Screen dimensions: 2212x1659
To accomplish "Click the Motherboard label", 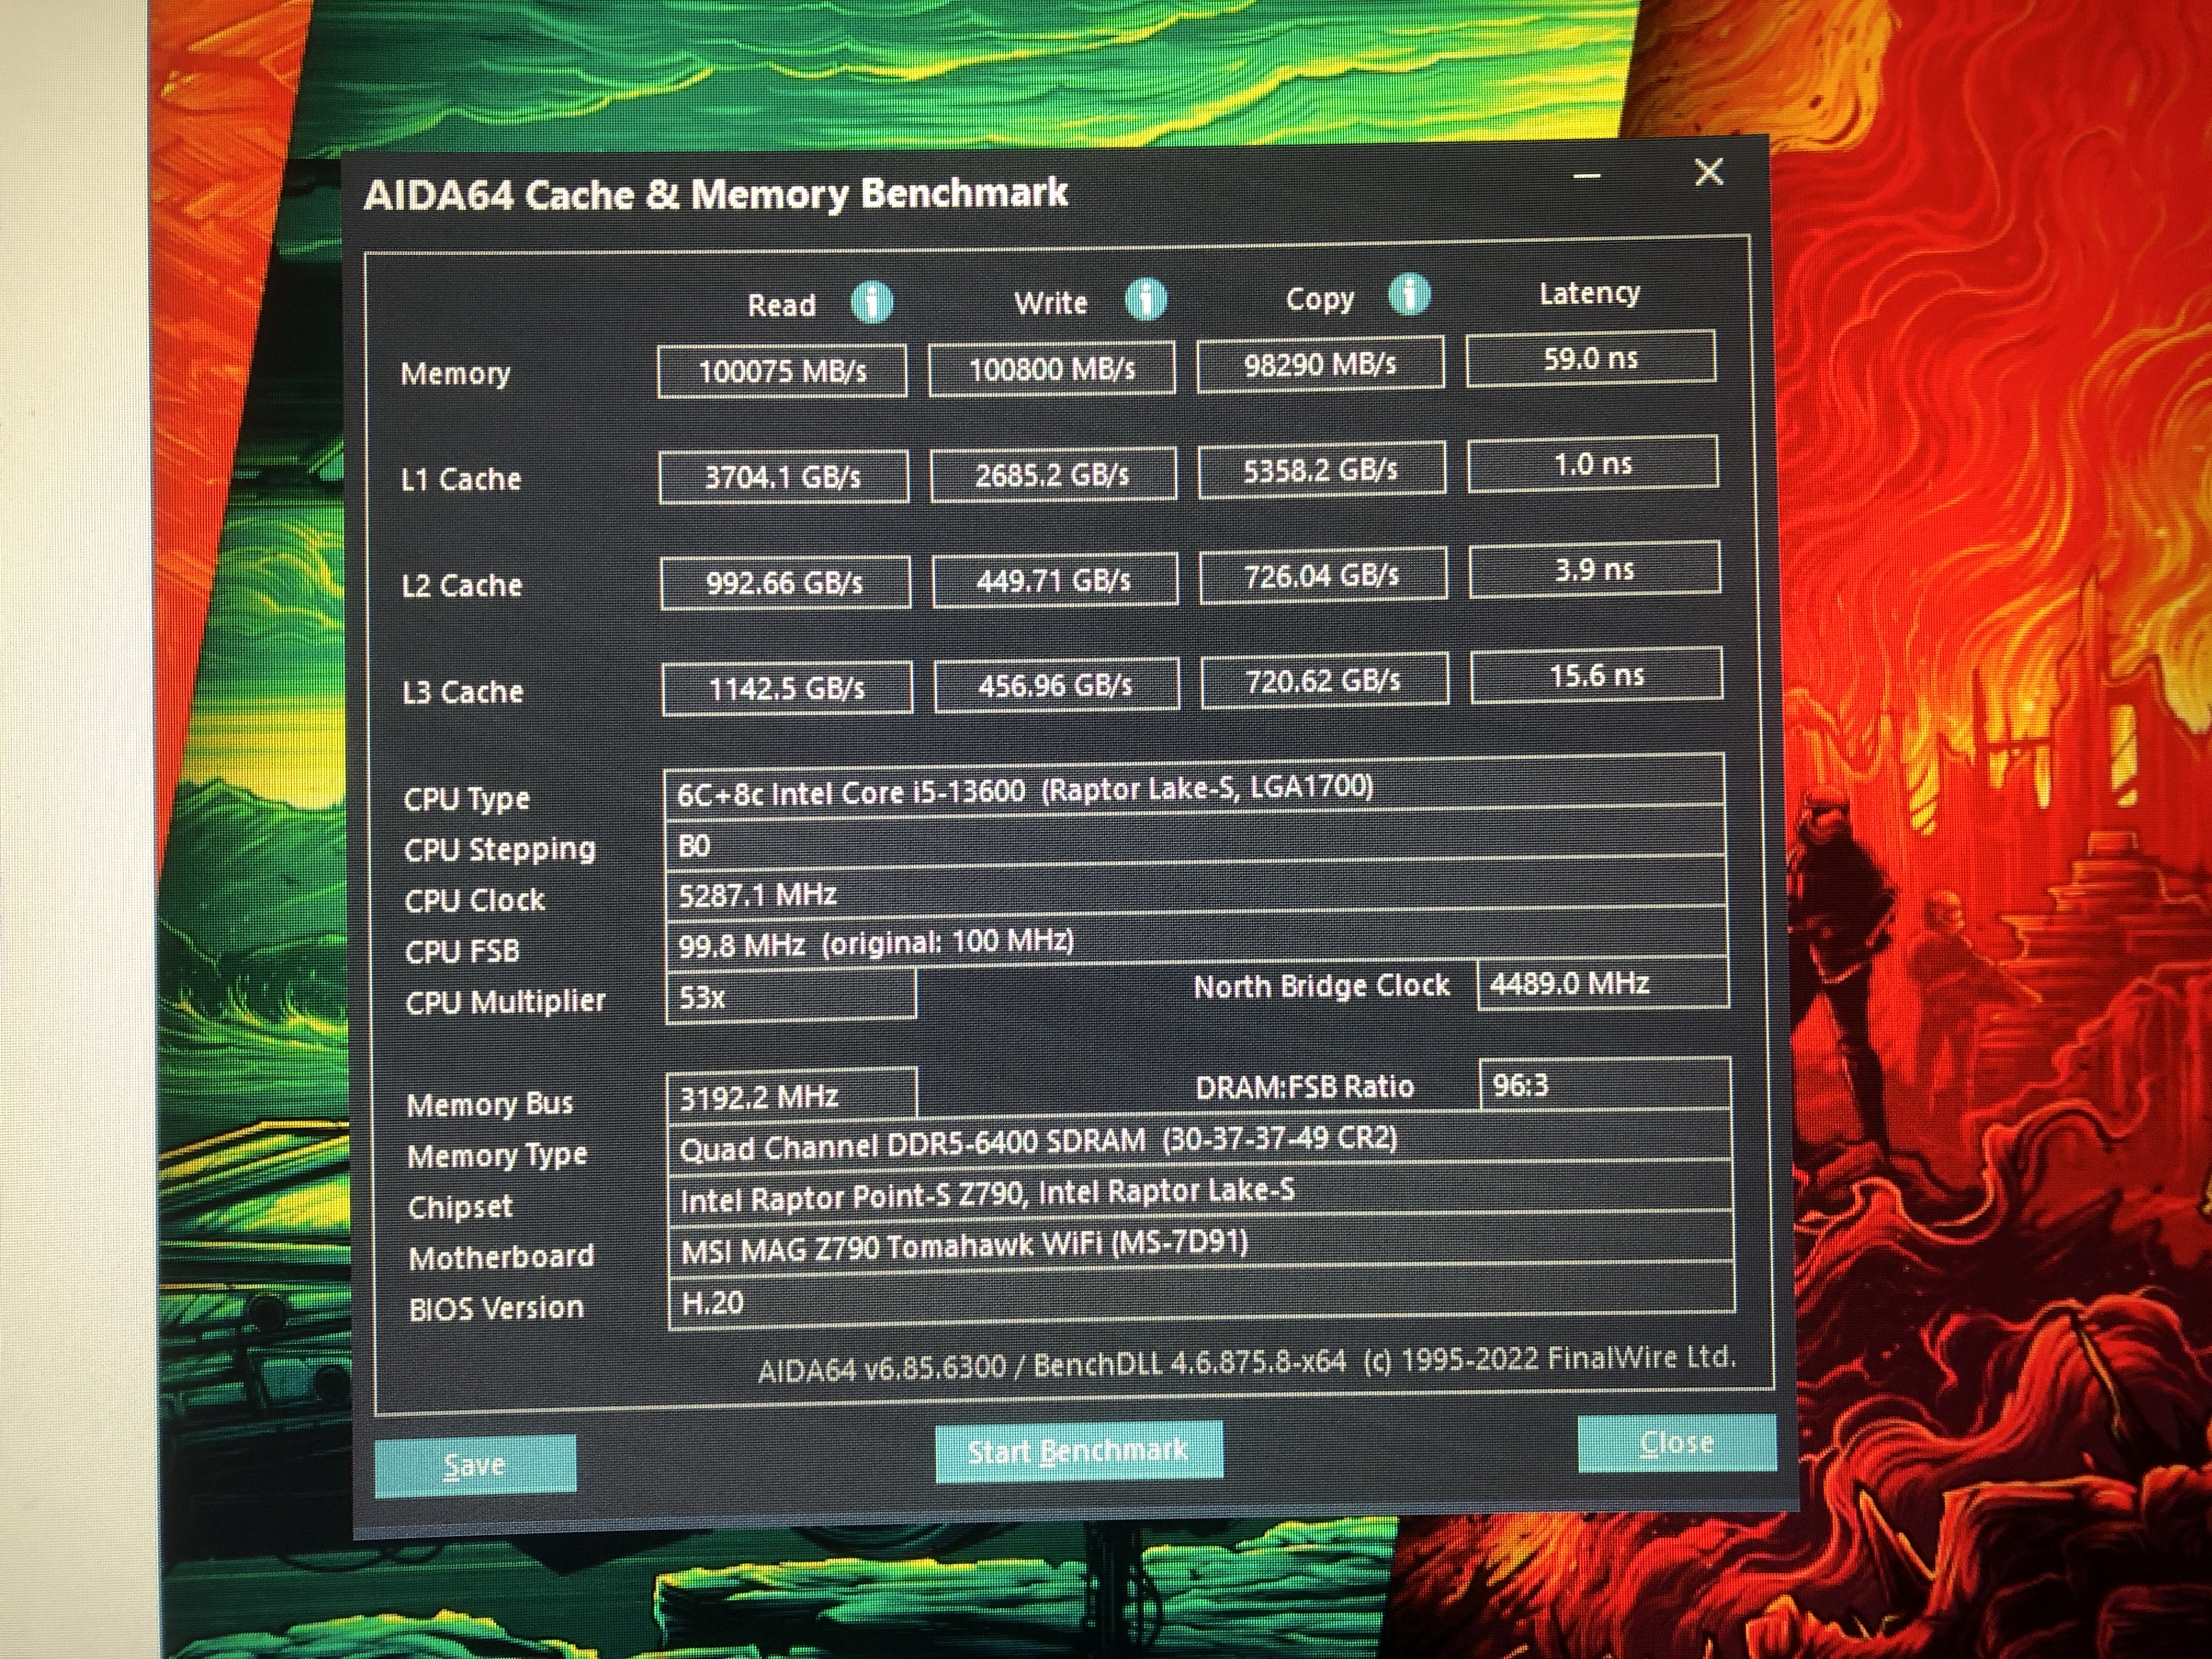I will click(x=502, y=1256).
